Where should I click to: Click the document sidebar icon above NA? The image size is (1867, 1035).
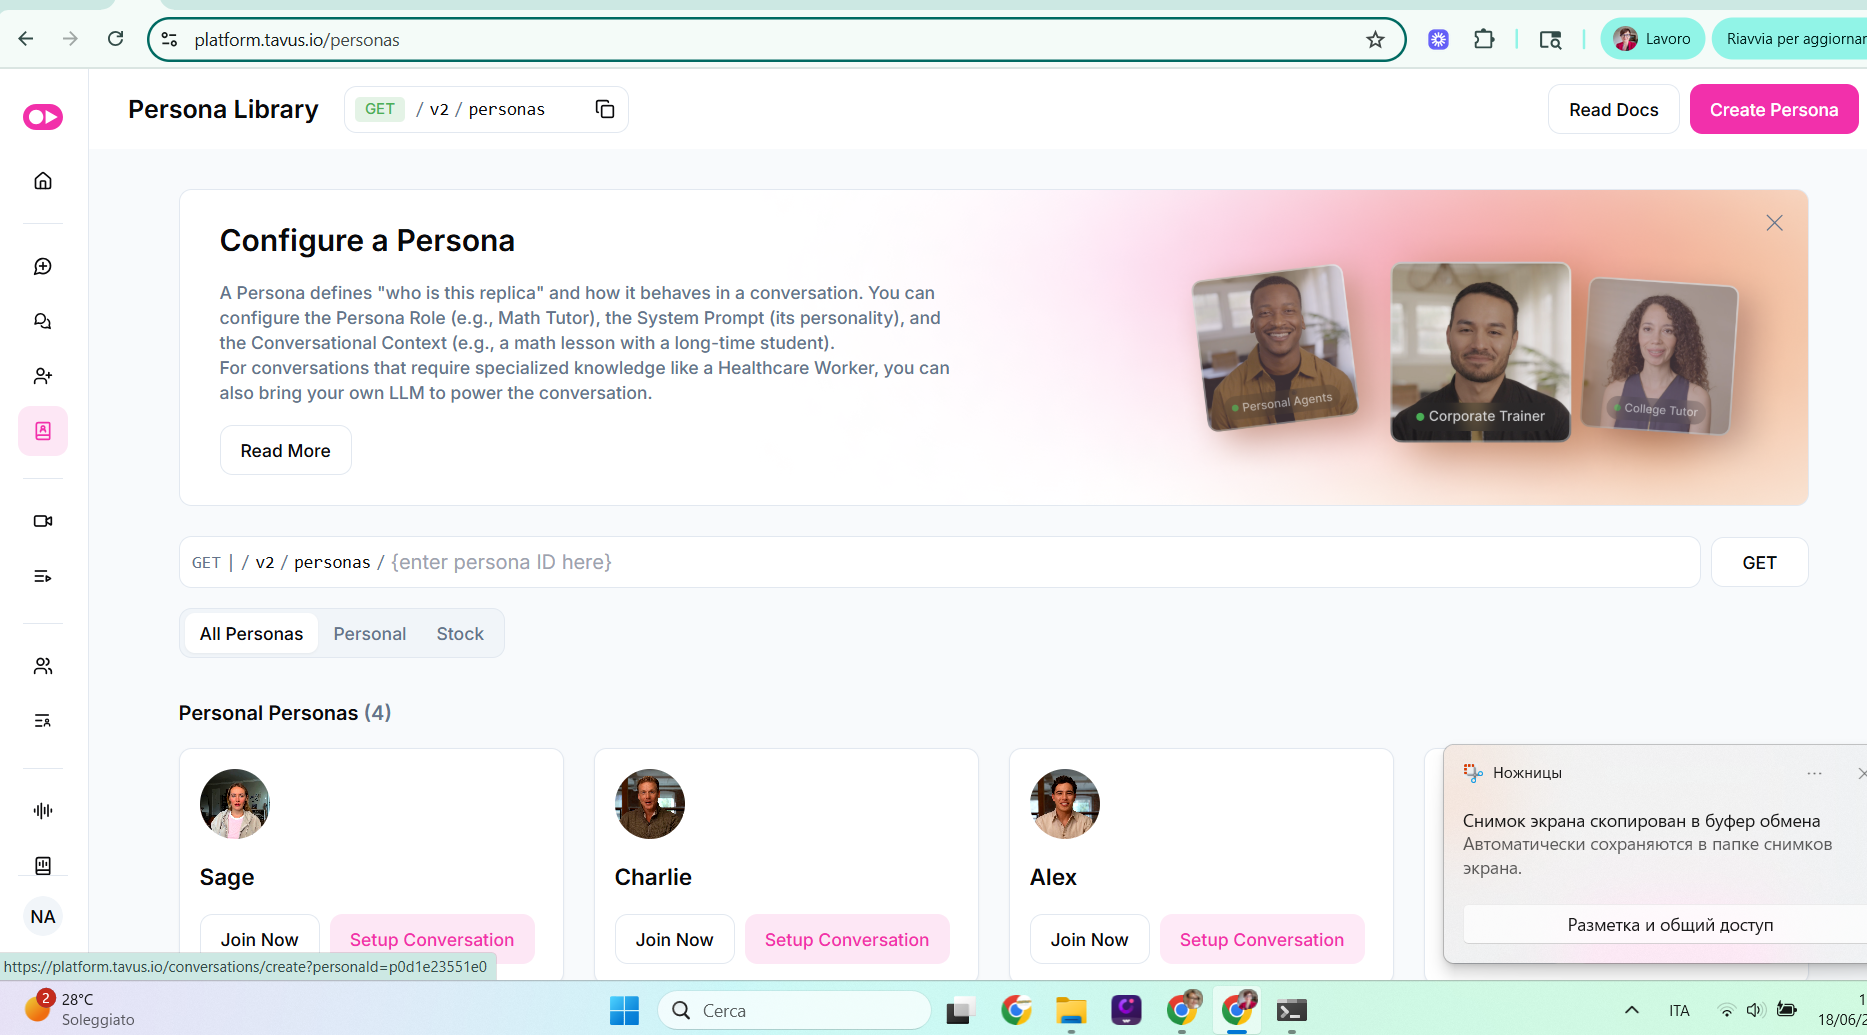[43, 866]
